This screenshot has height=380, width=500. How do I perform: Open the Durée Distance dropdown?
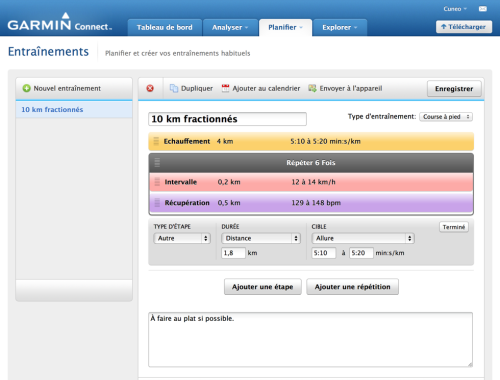click(261, 238)
